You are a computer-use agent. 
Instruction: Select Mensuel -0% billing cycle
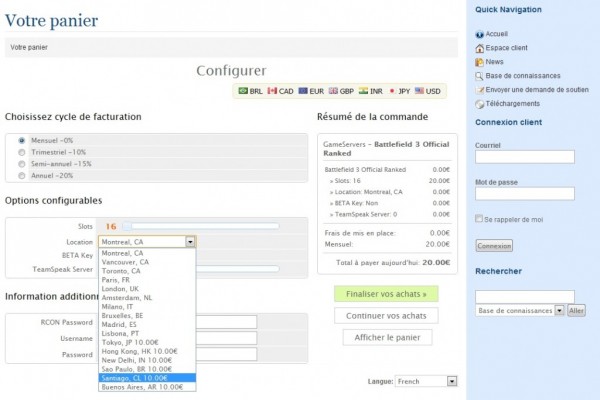point(22,140)
